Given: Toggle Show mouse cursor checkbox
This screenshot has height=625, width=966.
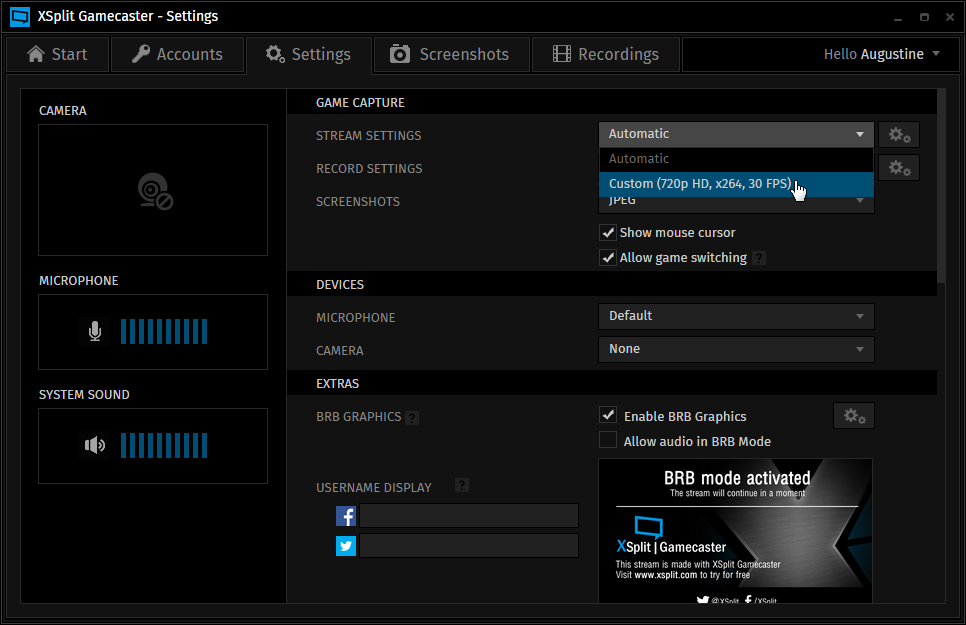Looking at the screenshot, I should 608,232.
